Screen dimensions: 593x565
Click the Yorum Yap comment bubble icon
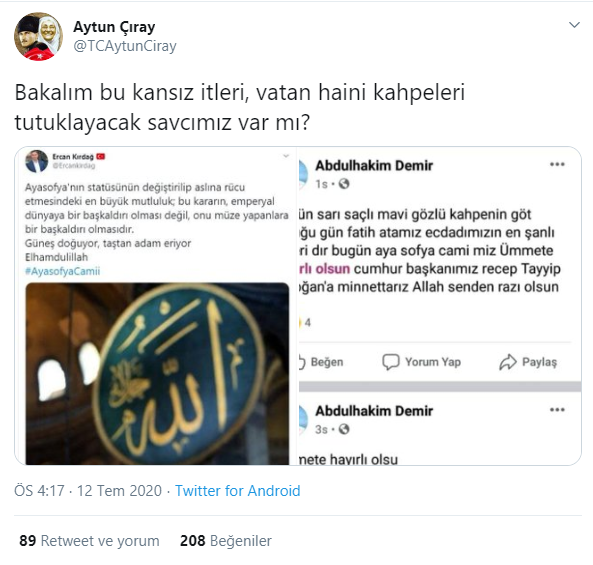pos(391,362)
